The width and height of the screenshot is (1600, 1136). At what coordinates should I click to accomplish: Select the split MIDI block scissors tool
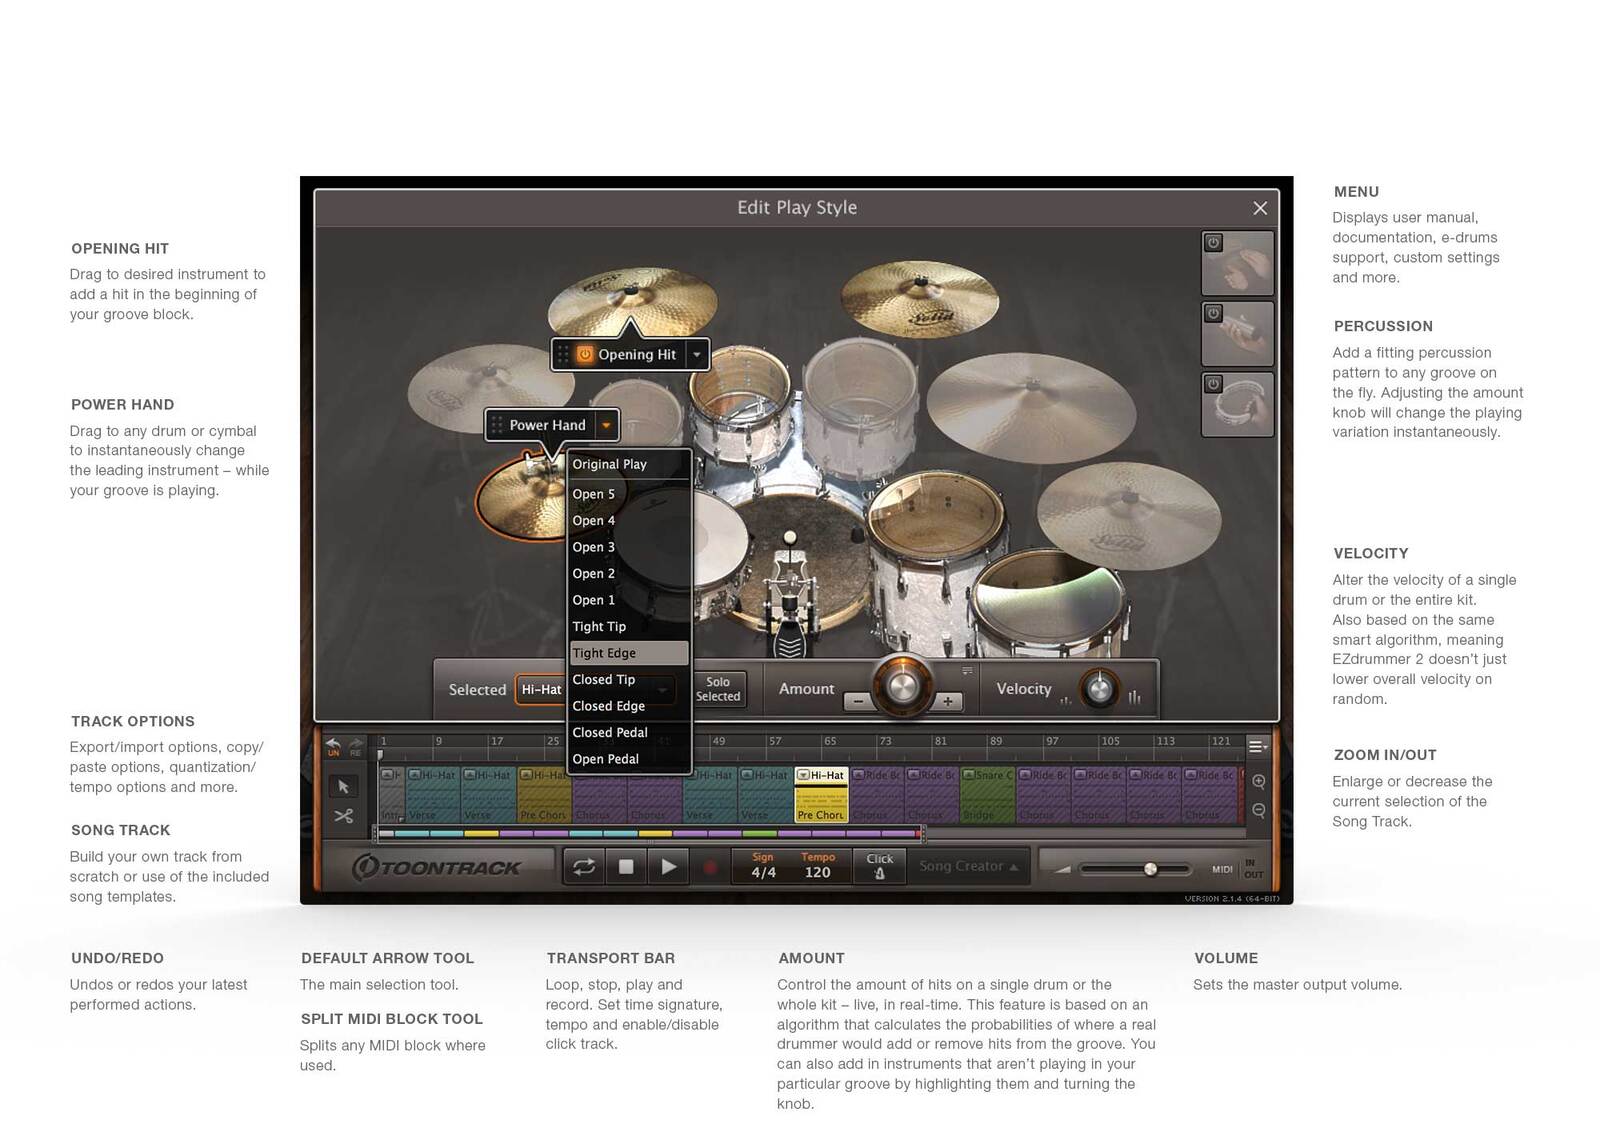[x=343, y=816]
